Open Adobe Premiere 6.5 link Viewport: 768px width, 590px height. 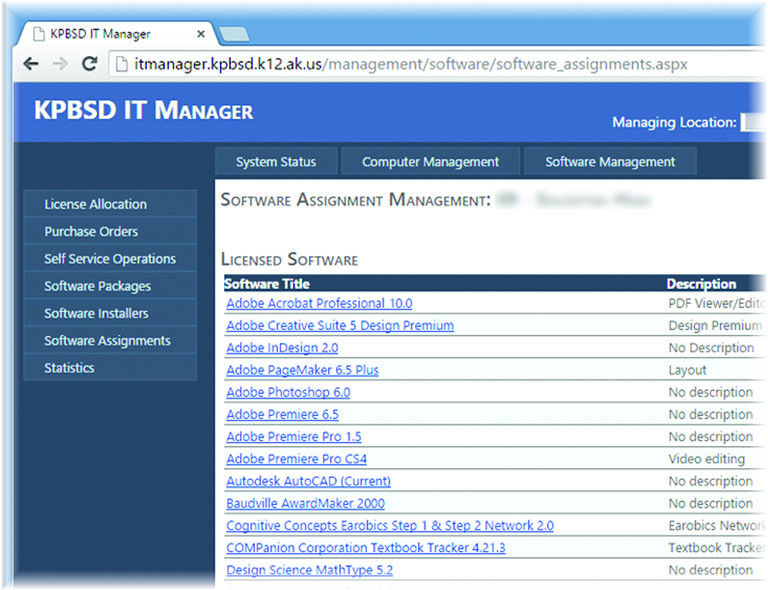(x=282, y=415)
